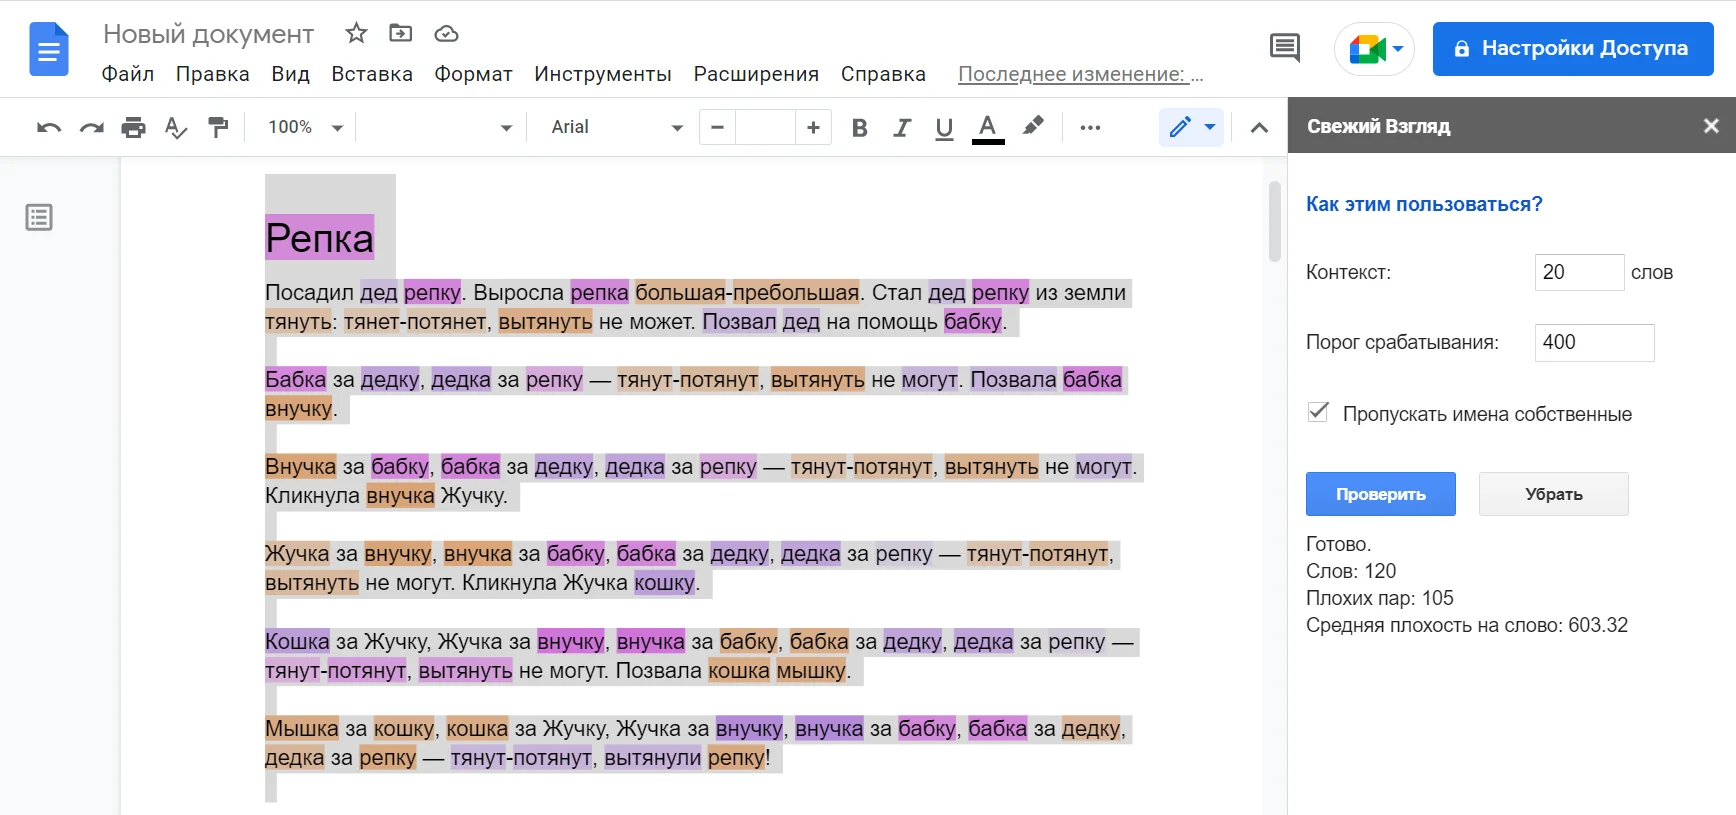Click the Paint format roller icon
Screen dimensions: 1736x815
coord(218,127)
